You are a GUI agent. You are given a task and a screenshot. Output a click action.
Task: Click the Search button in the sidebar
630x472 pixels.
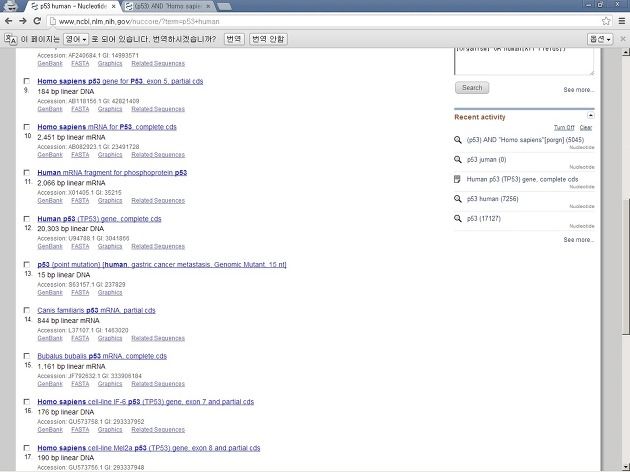click(472, 88)
